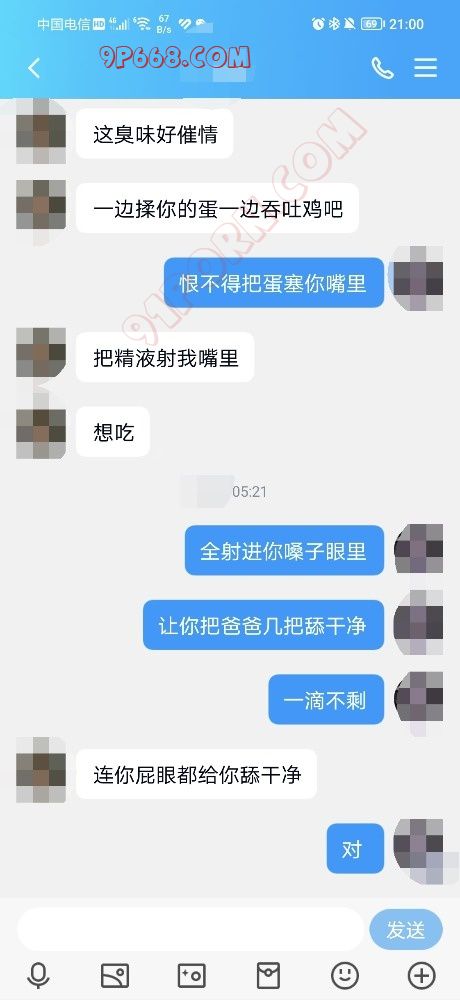The image size is (460, 1000).
Task: Select the 想吃 message bubble
Action: 113,432
